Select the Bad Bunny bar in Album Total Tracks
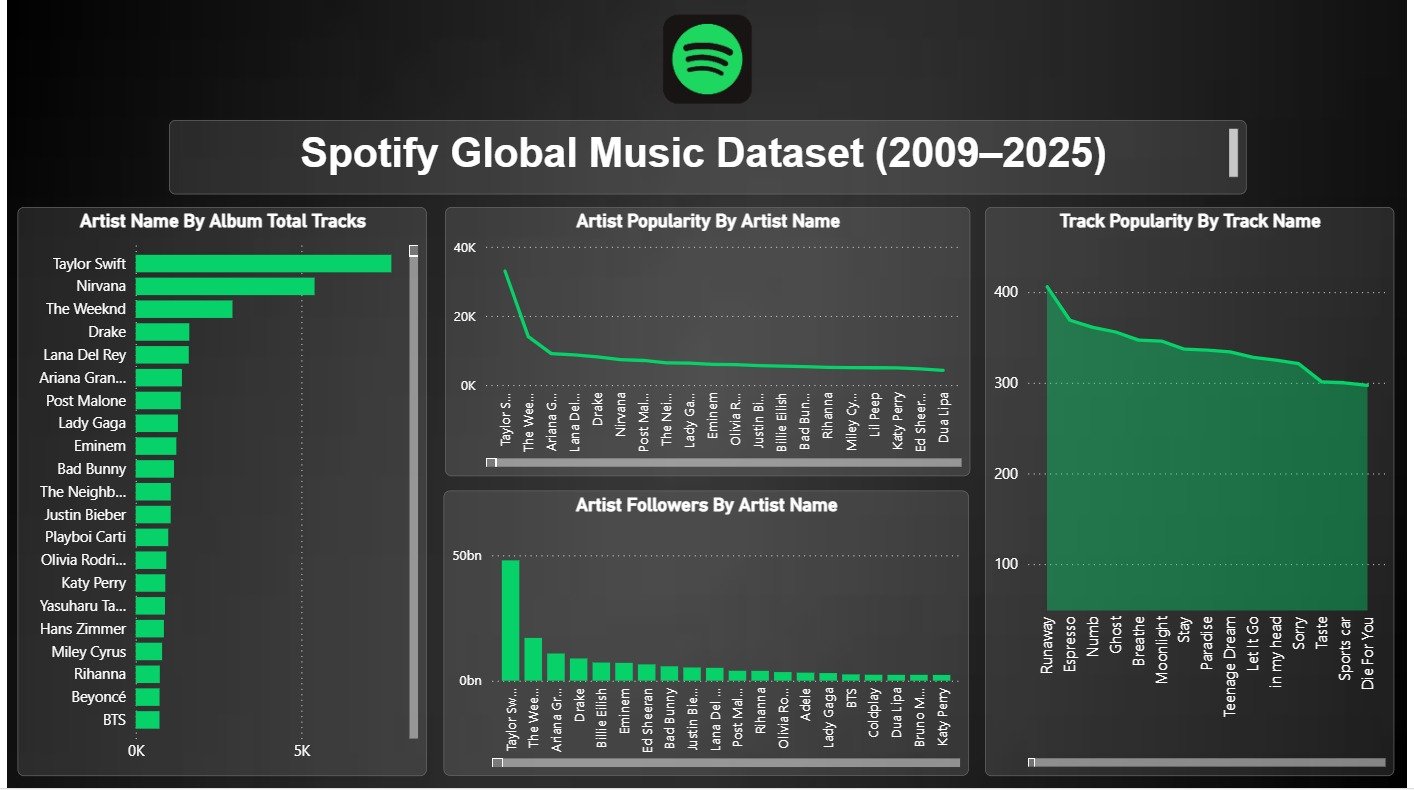The width and height of the screenshot is (1414, 790). pos(155,469)
